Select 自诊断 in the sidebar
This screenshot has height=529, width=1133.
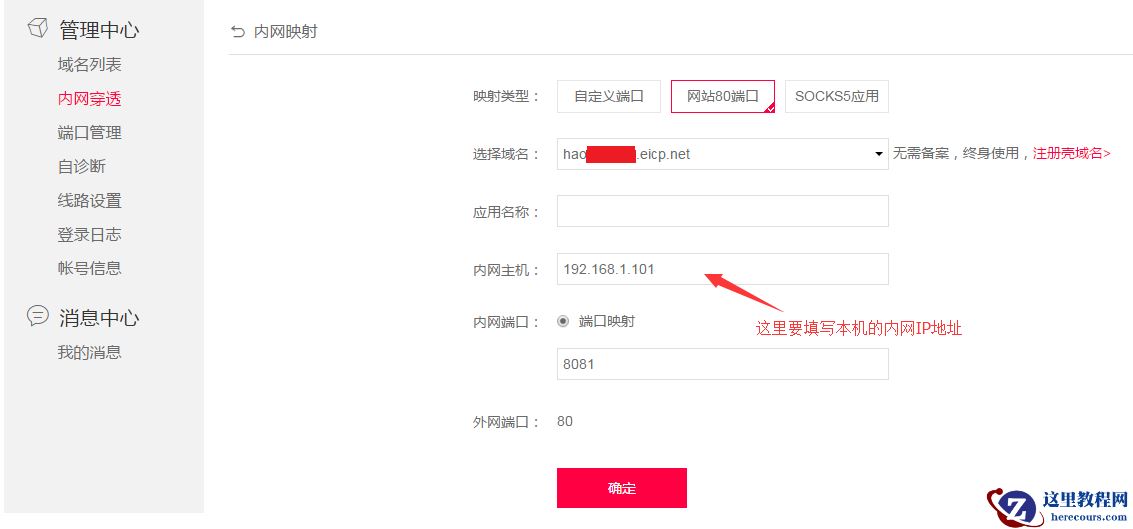click(82, 166)
